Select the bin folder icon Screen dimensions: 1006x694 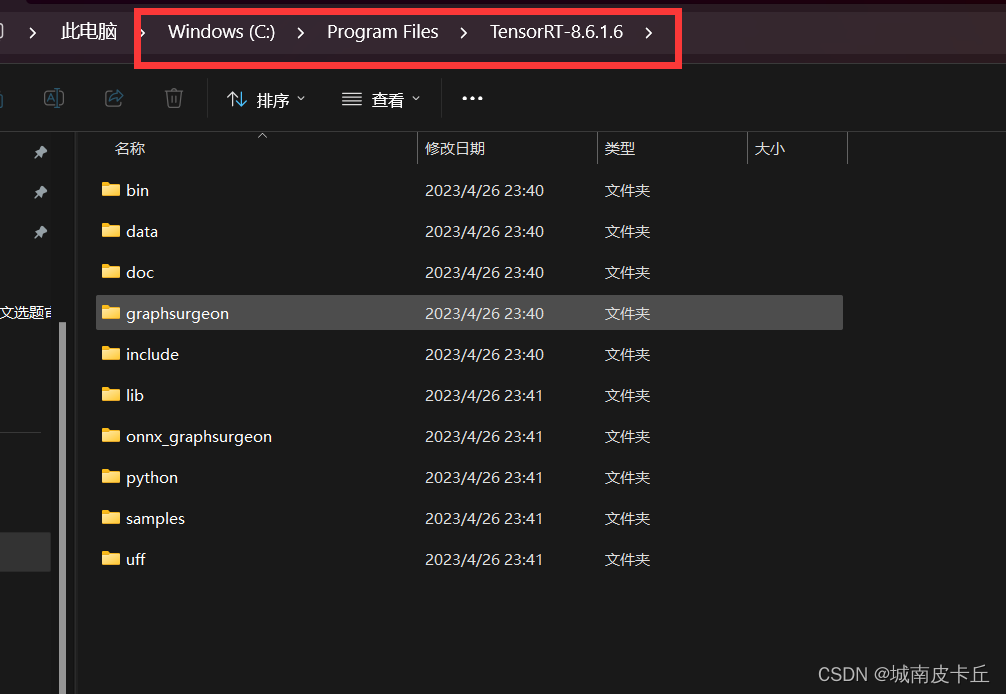(111, 189)
